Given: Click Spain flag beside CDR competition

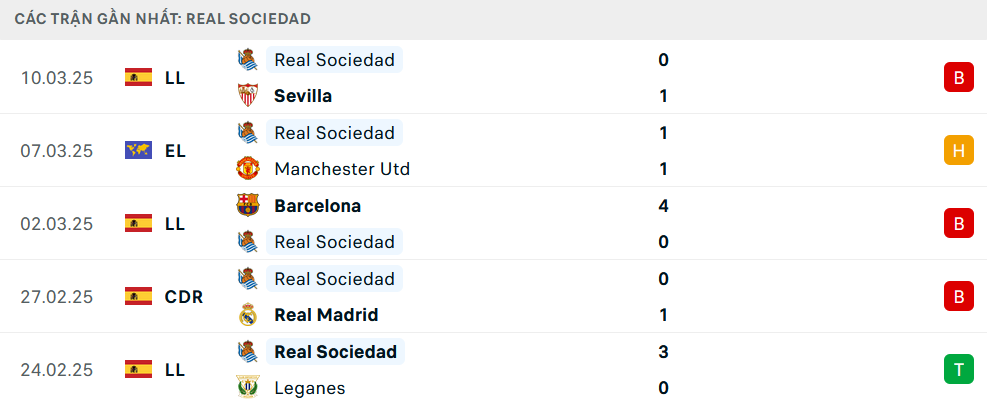Looking at the screenshot, I should [x=138, y=297].
